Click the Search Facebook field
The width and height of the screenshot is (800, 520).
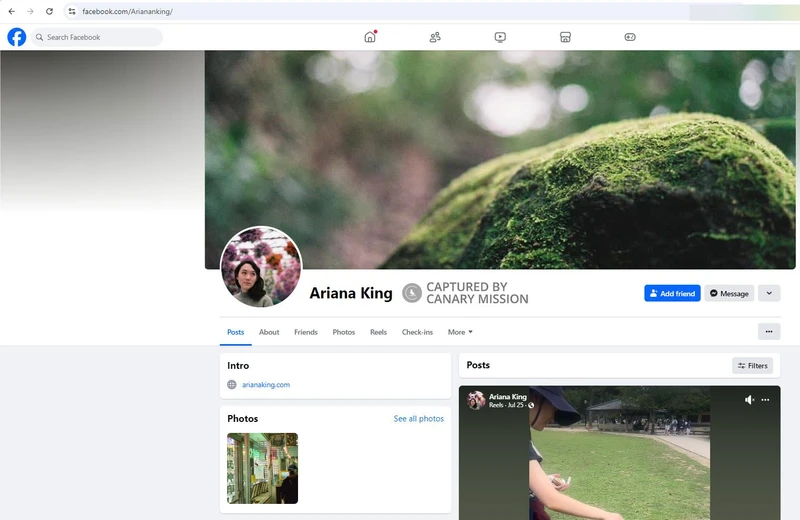pyautogui.click(x=96, y=37)
